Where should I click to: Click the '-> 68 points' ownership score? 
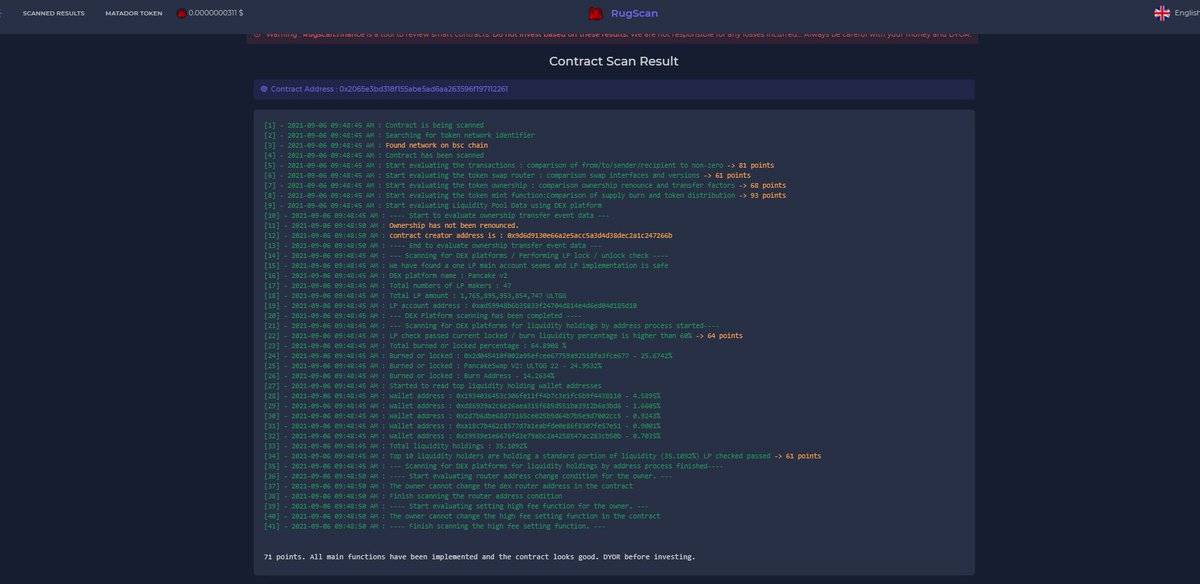[761, 185]
